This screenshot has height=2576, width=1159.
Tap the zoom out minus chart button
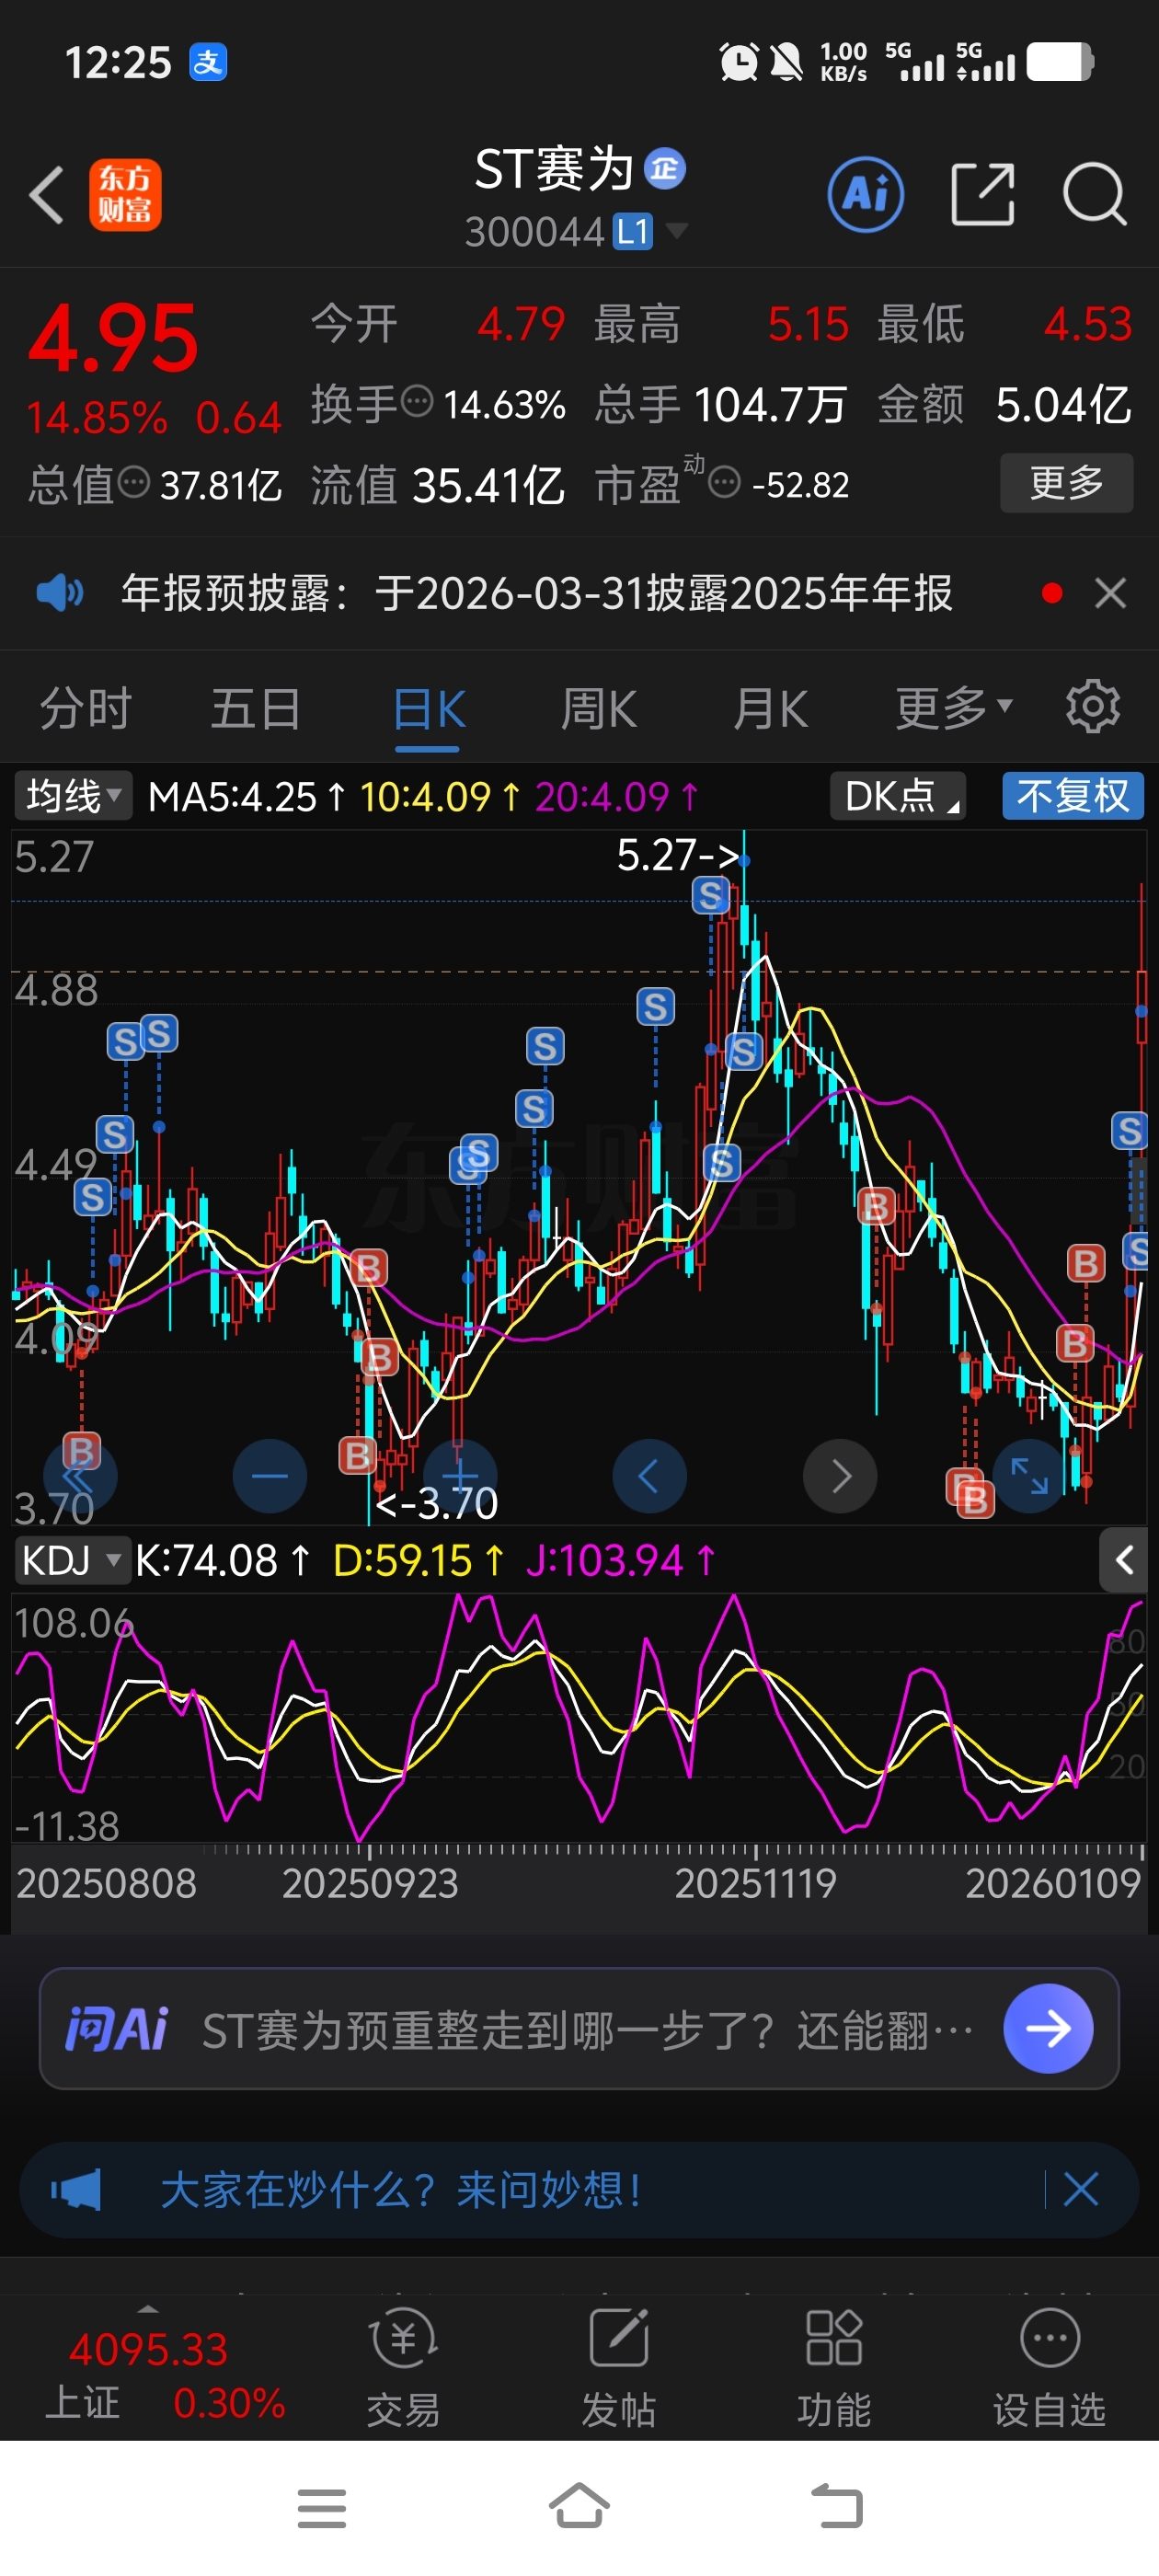(270, 1476)
